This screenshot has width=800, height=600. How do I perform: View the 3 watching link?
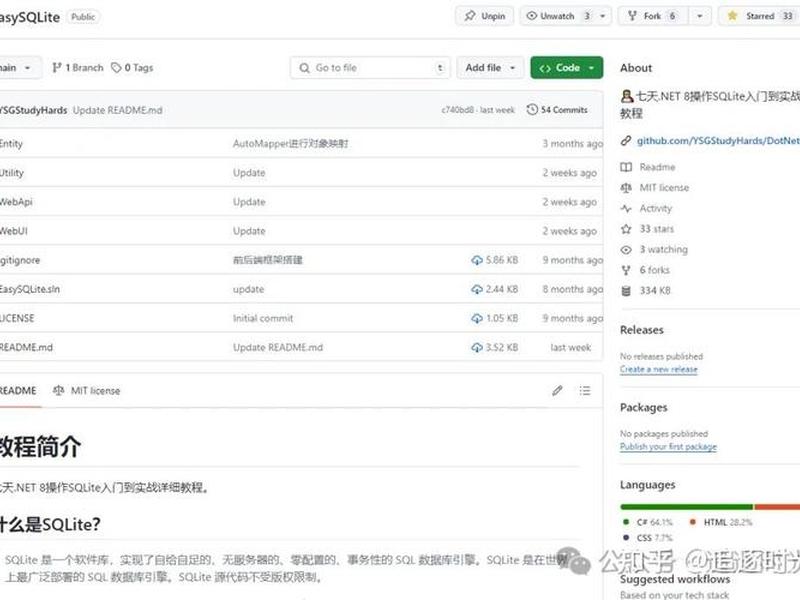[x=664, y=249]
